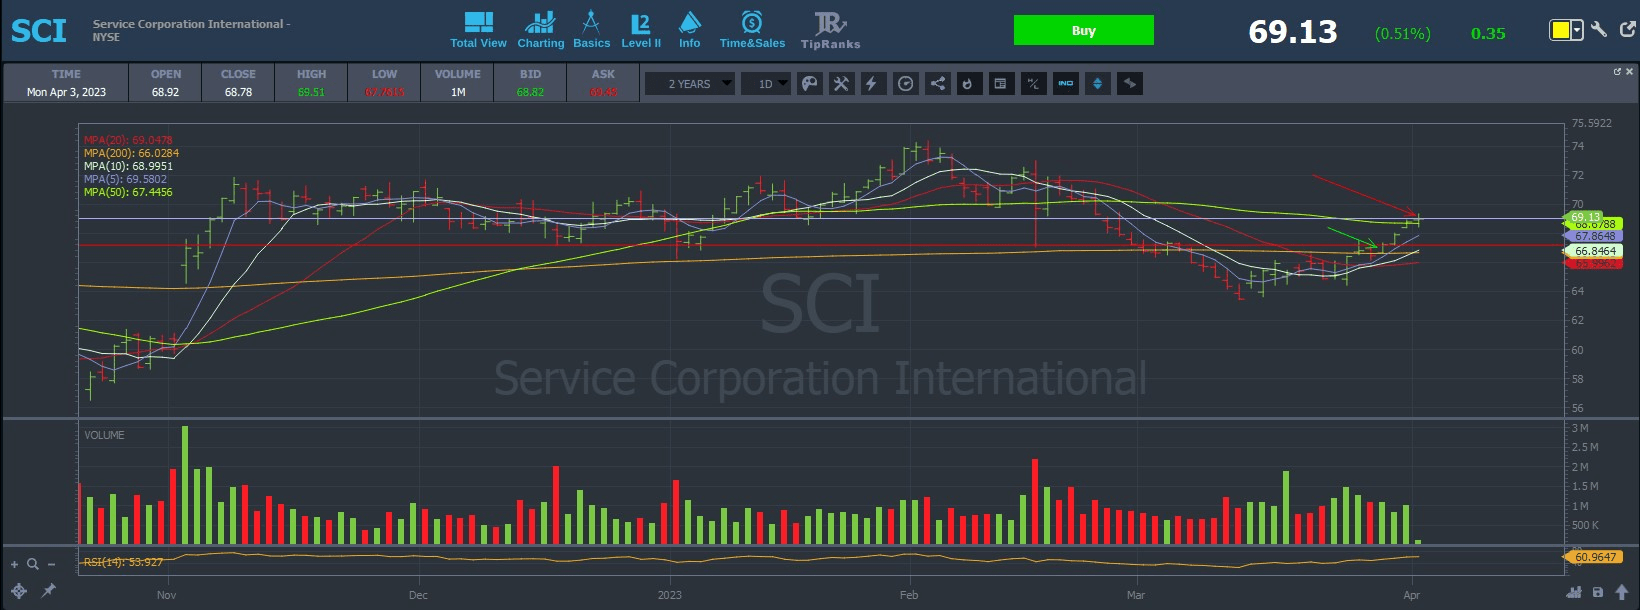The width and height of the screenshot is (1640, 610).
Task: Open the wrench settings in header
Action: coord(1599,30)
